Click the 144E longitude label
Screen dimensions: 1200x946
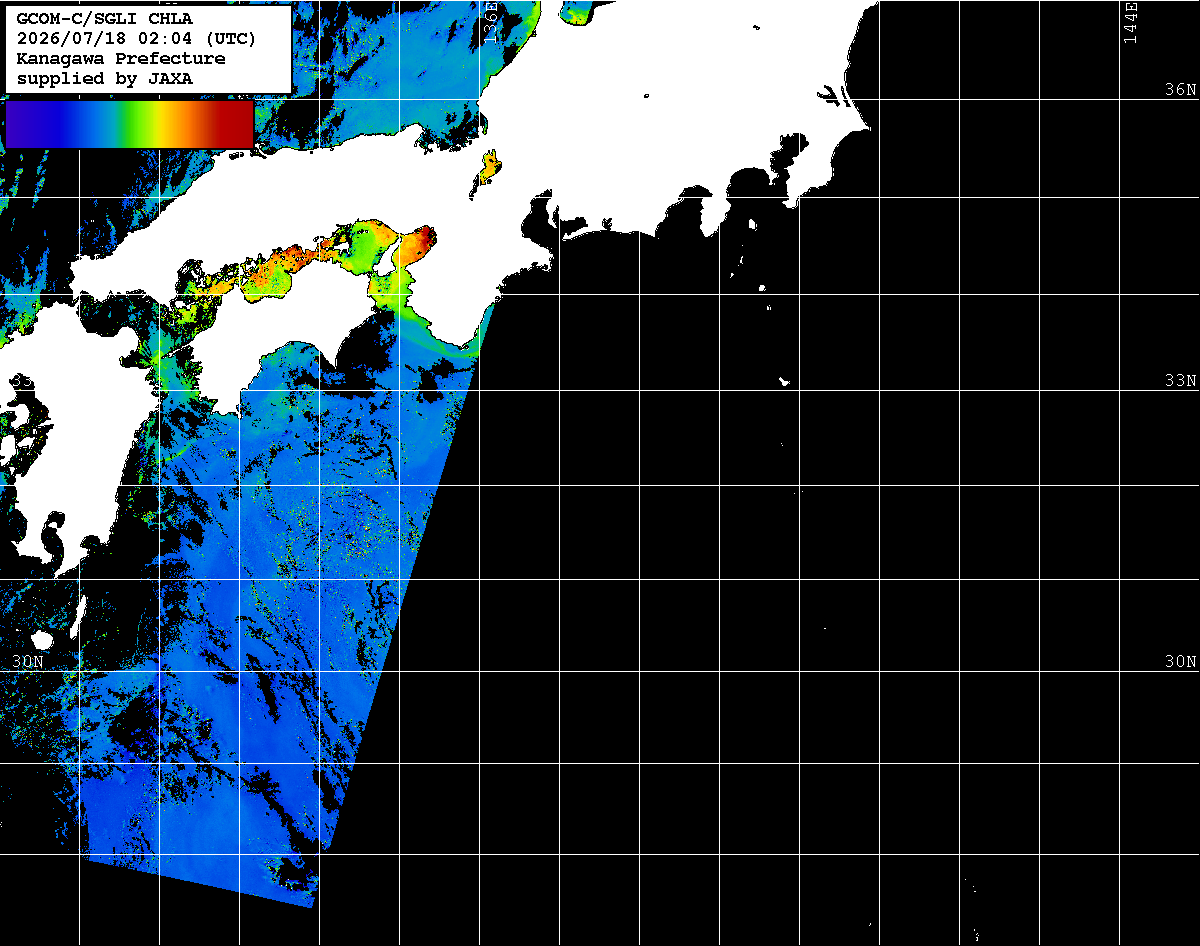(x=1130, y=22)
